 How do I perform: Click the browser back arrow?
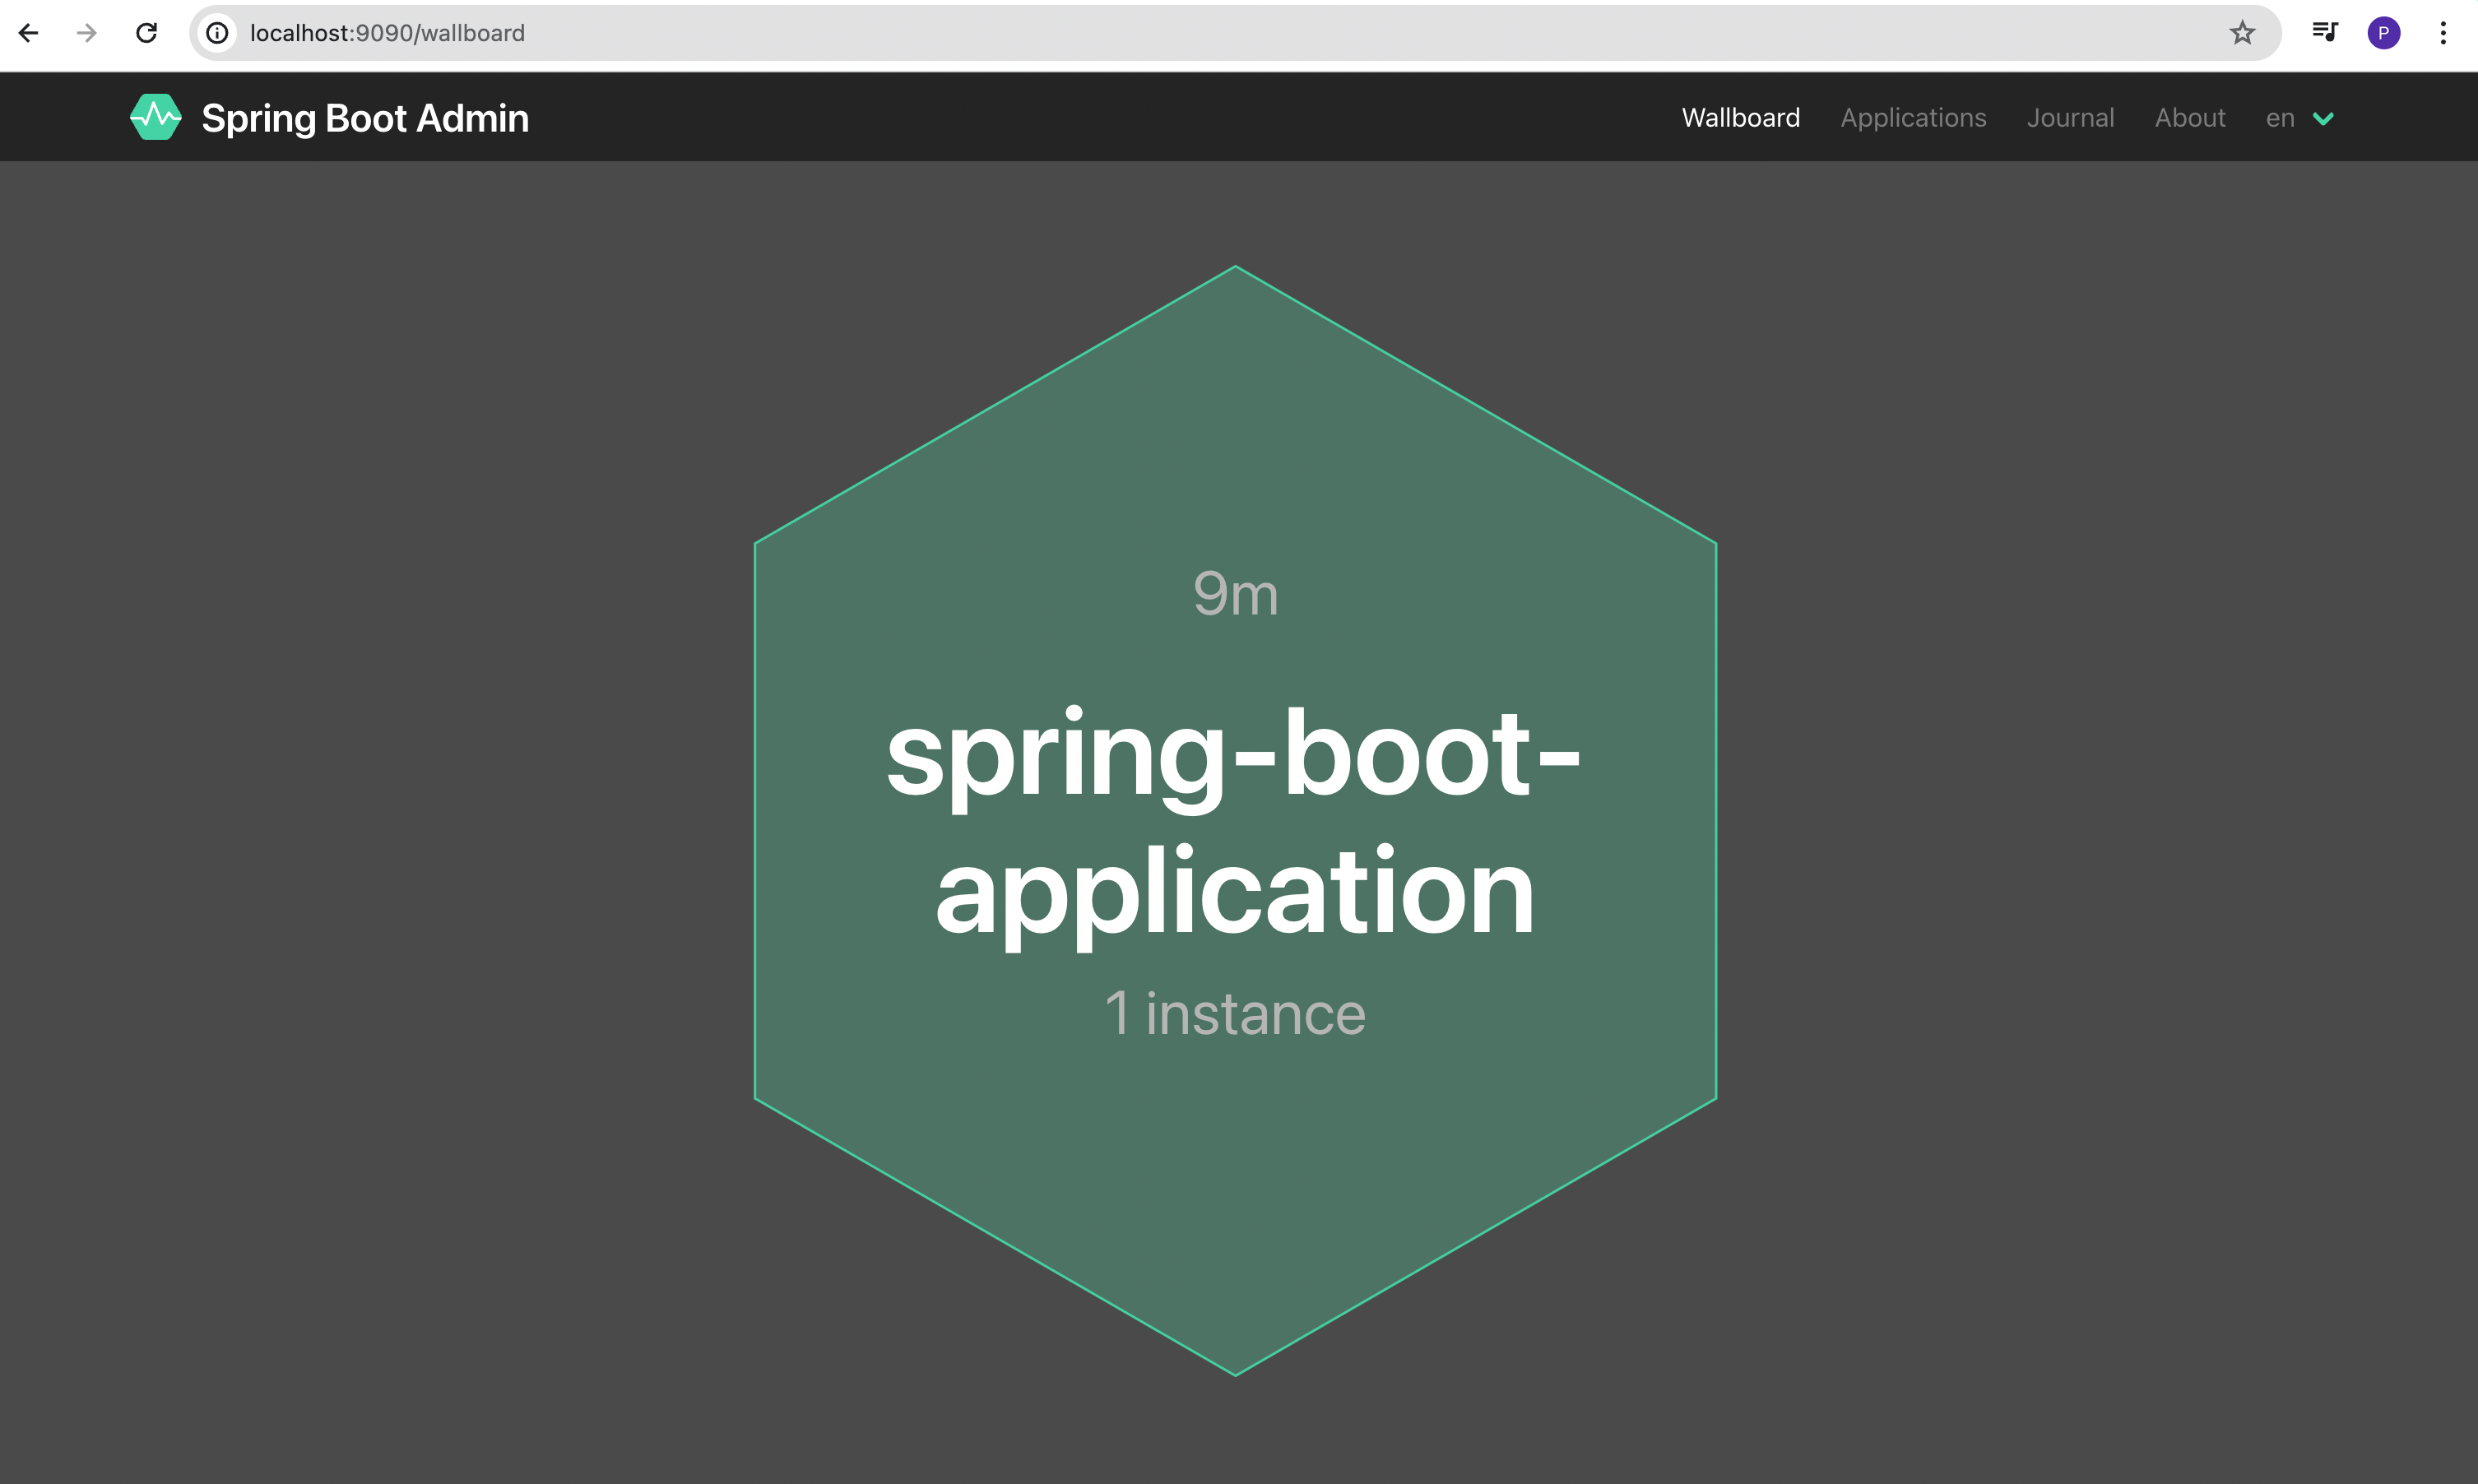28,33
